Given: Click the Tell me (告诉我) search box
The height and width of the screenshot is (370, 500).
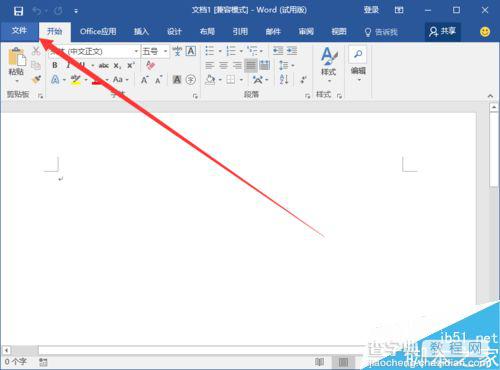Looking at the screenshot, I should [x=381, y=32].
